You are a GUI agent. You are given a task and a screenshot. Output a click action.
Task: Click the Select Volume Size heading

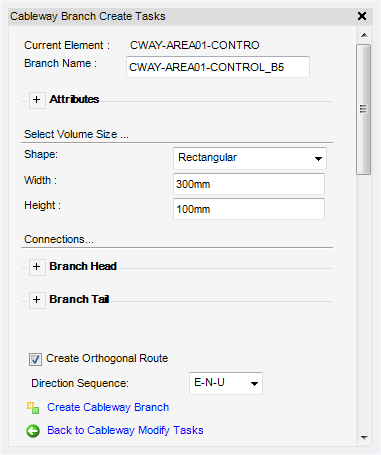click(76, 134)
